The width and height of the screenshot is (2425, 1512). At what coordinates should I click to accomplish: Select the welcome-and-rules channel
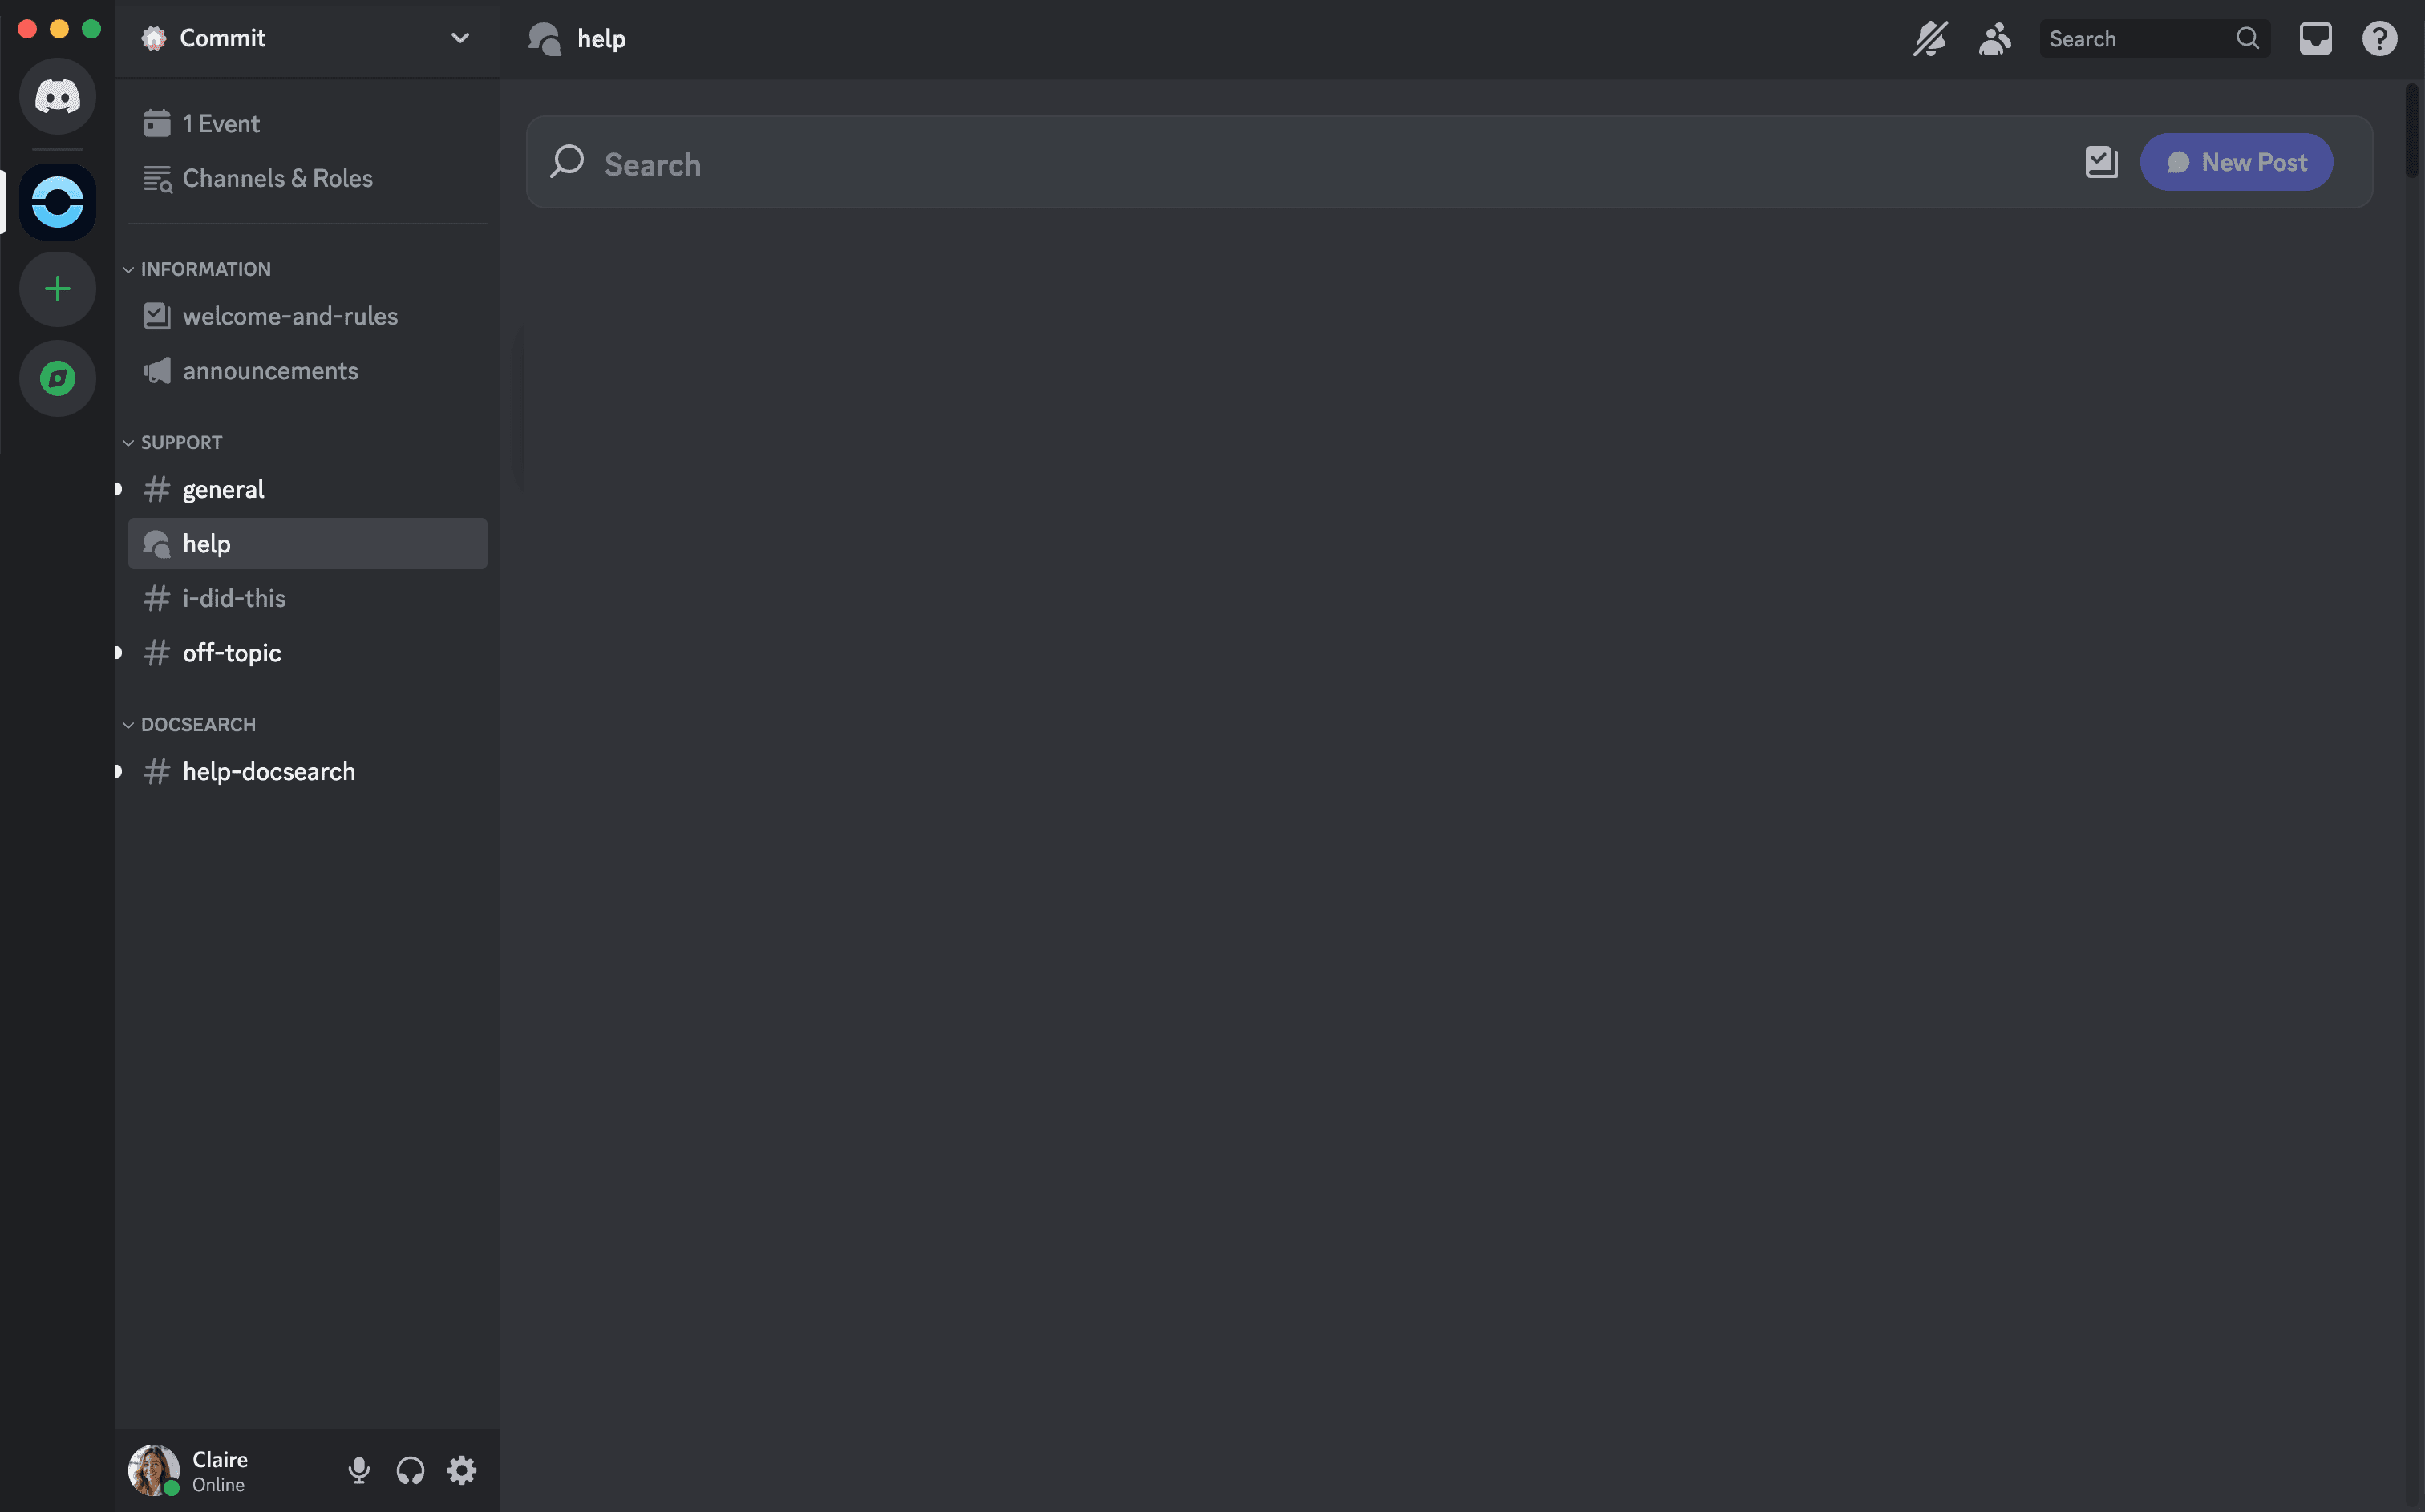tap(289, 315)
